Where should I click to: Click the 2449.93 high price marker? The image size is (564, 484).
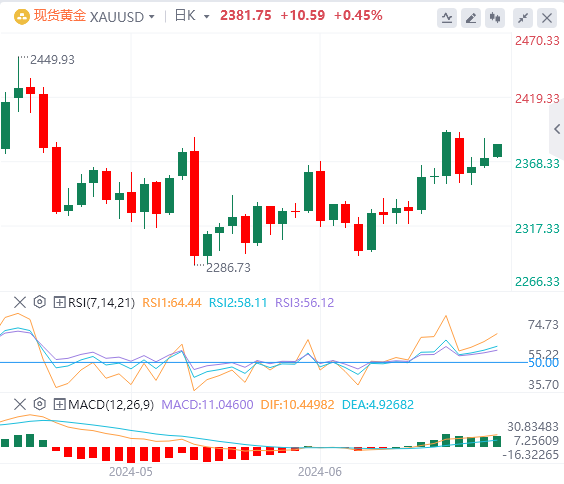(x=52, y=59)
